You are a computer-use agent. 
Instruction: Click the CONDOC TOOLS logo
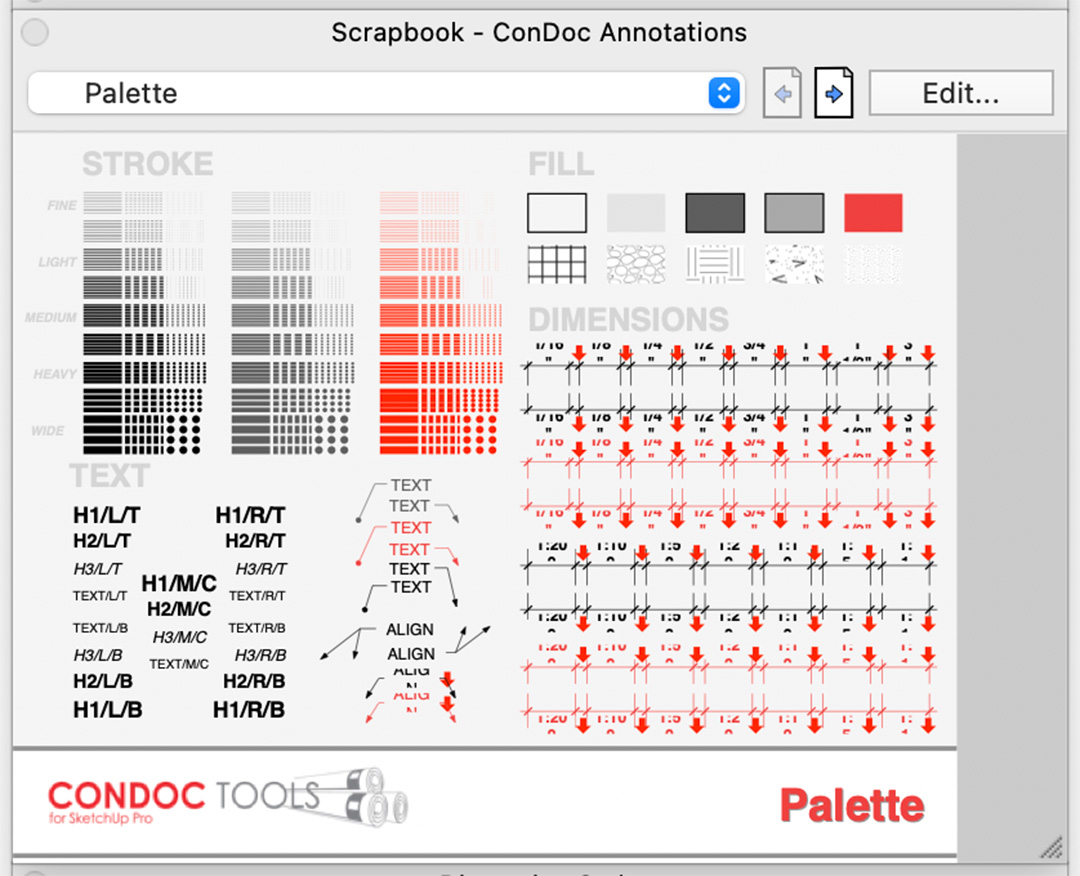(227, 799)
